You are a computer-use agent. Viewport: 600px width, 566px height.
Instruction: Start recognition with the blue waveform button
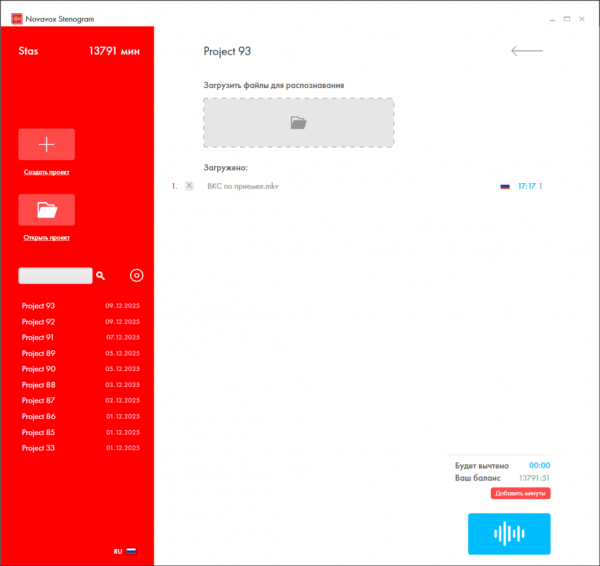[x=508, y=533]
